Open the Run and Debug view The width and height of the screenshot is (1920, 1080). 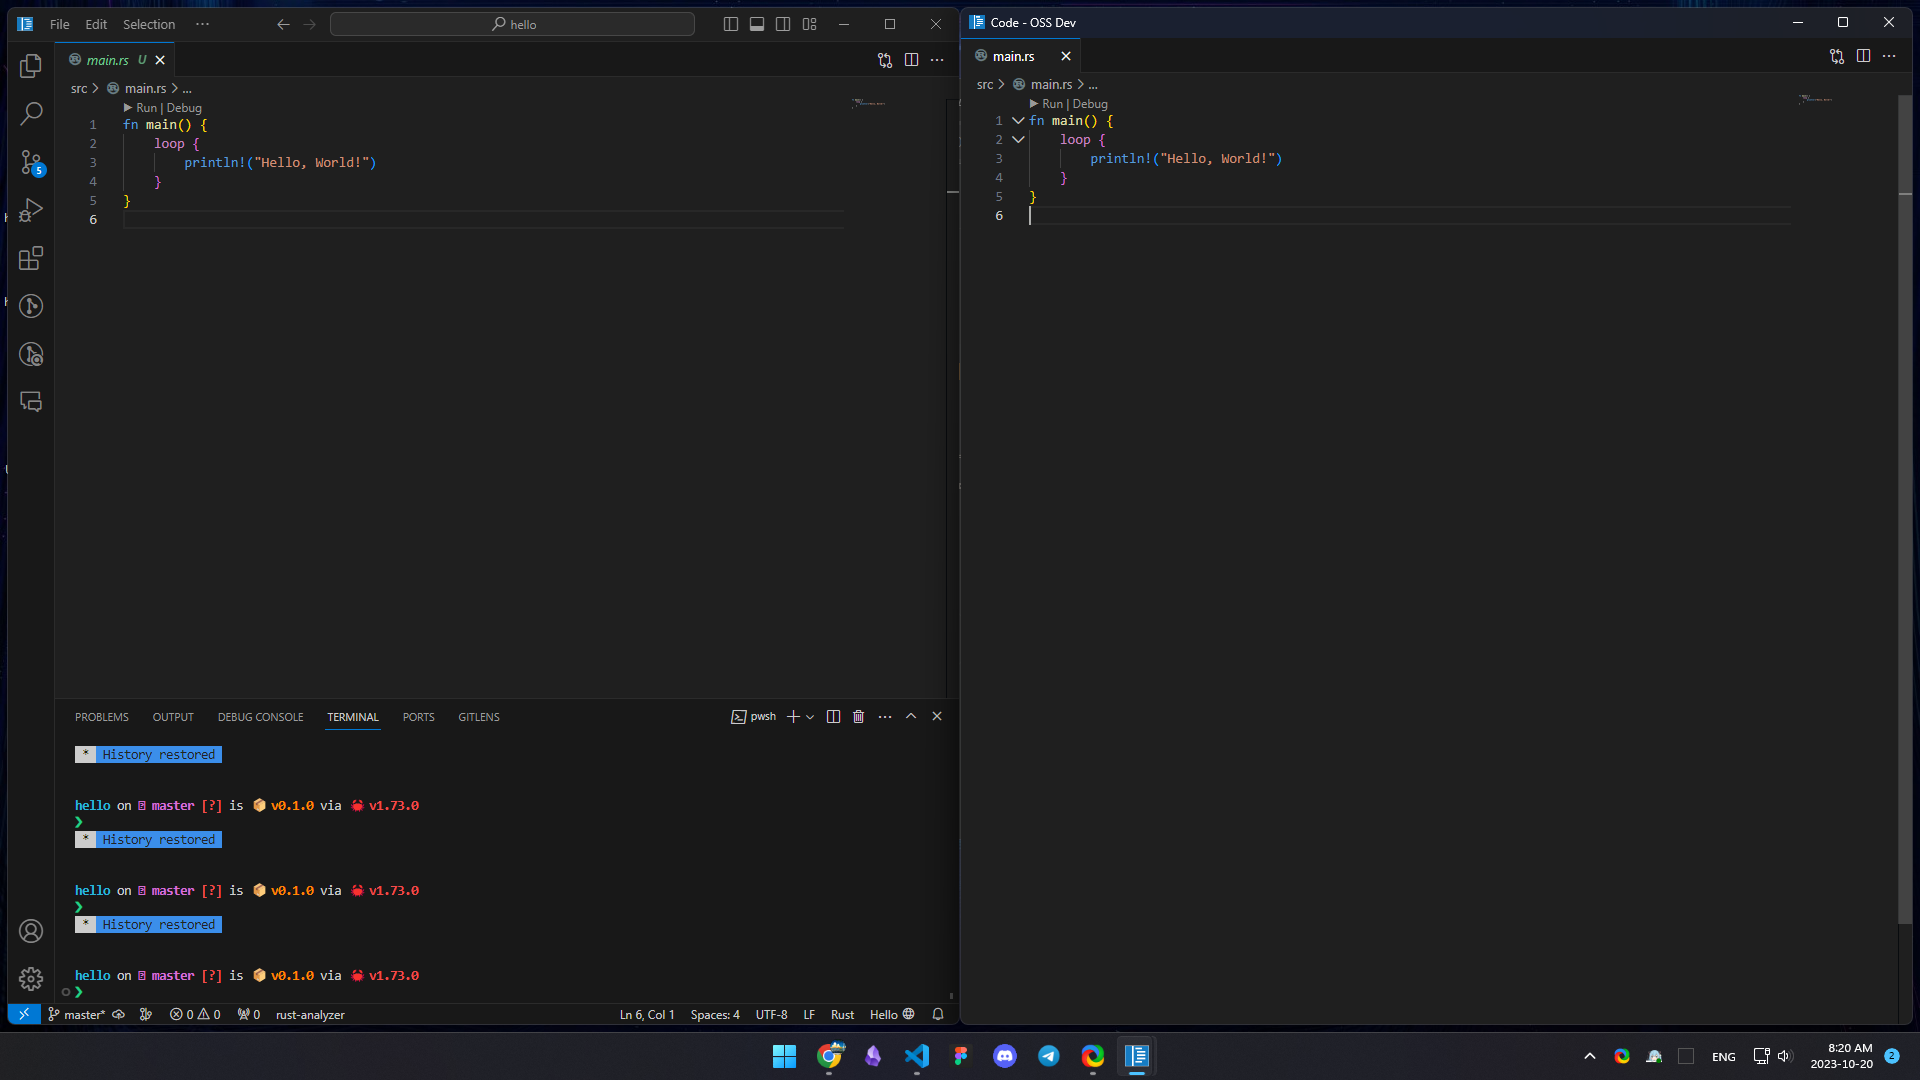(31, 210)
